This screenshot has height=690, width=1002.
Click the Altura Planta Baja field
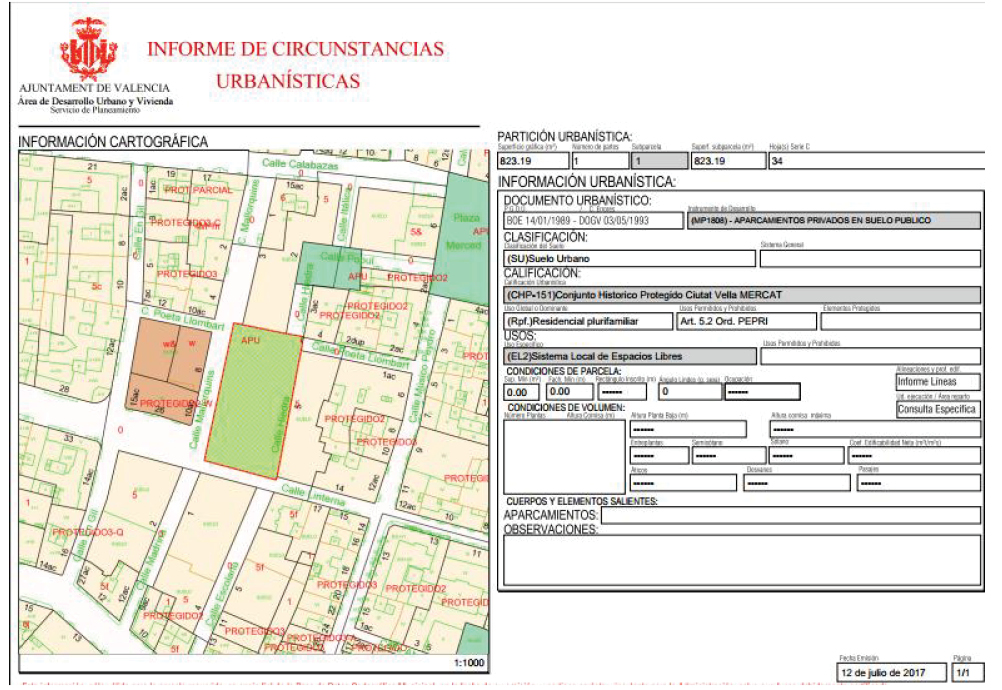[x=688, y=429]
